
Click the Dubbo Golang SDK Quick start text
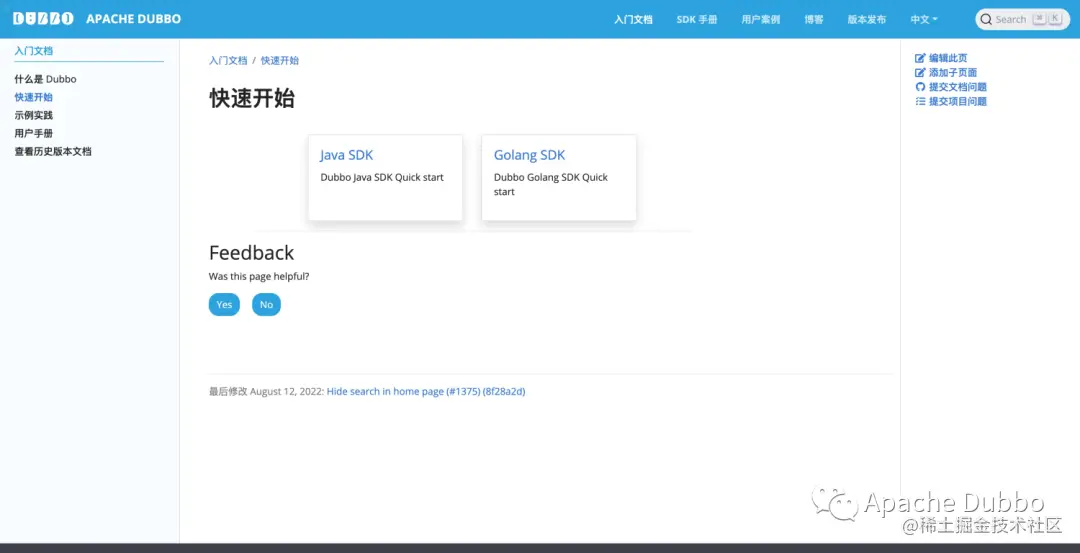click(551, 185)
